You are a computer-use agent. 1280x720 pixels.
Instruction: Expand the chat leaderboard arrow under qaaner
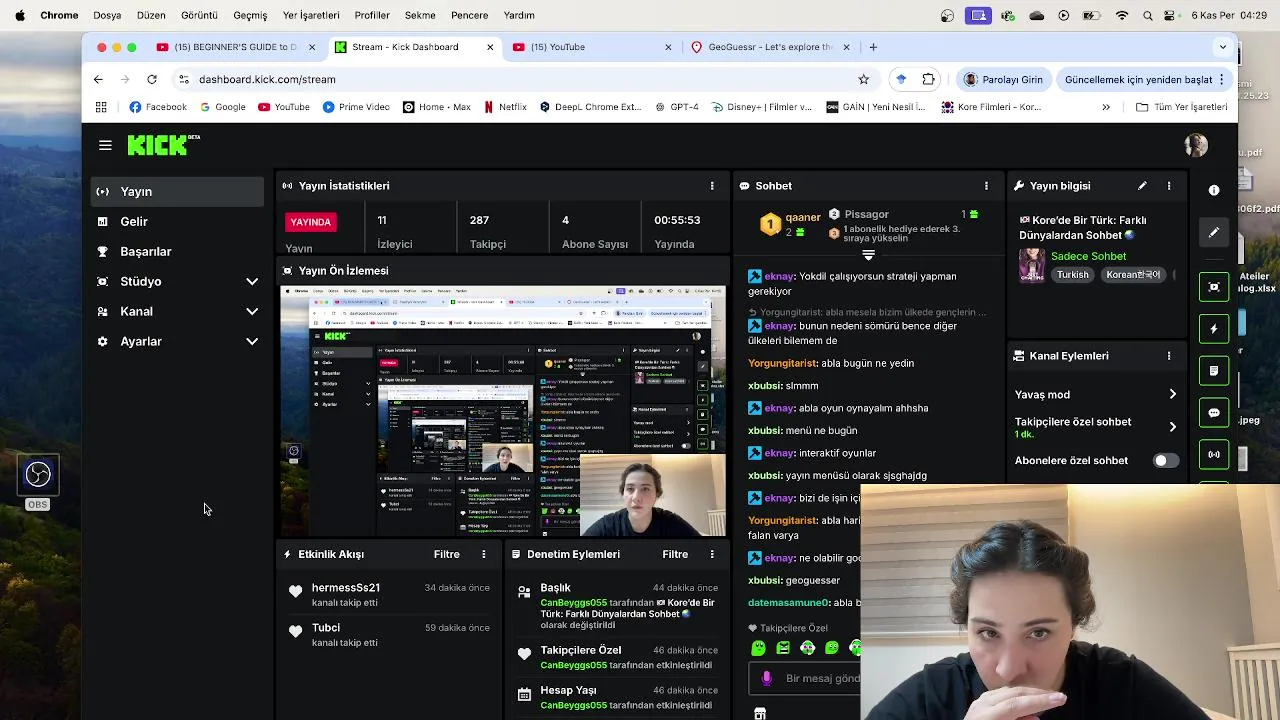[868, 256]
